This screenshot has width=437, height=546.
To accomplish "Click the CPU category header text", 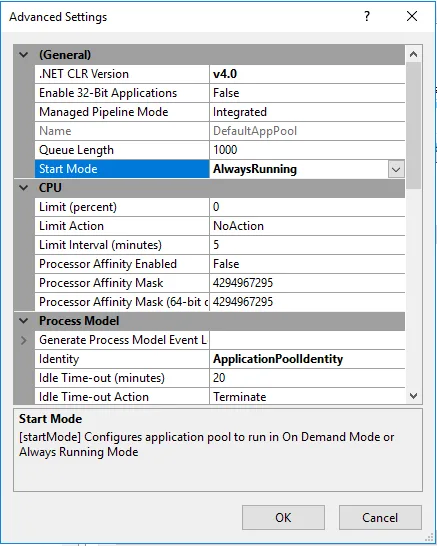I will 50,188.
